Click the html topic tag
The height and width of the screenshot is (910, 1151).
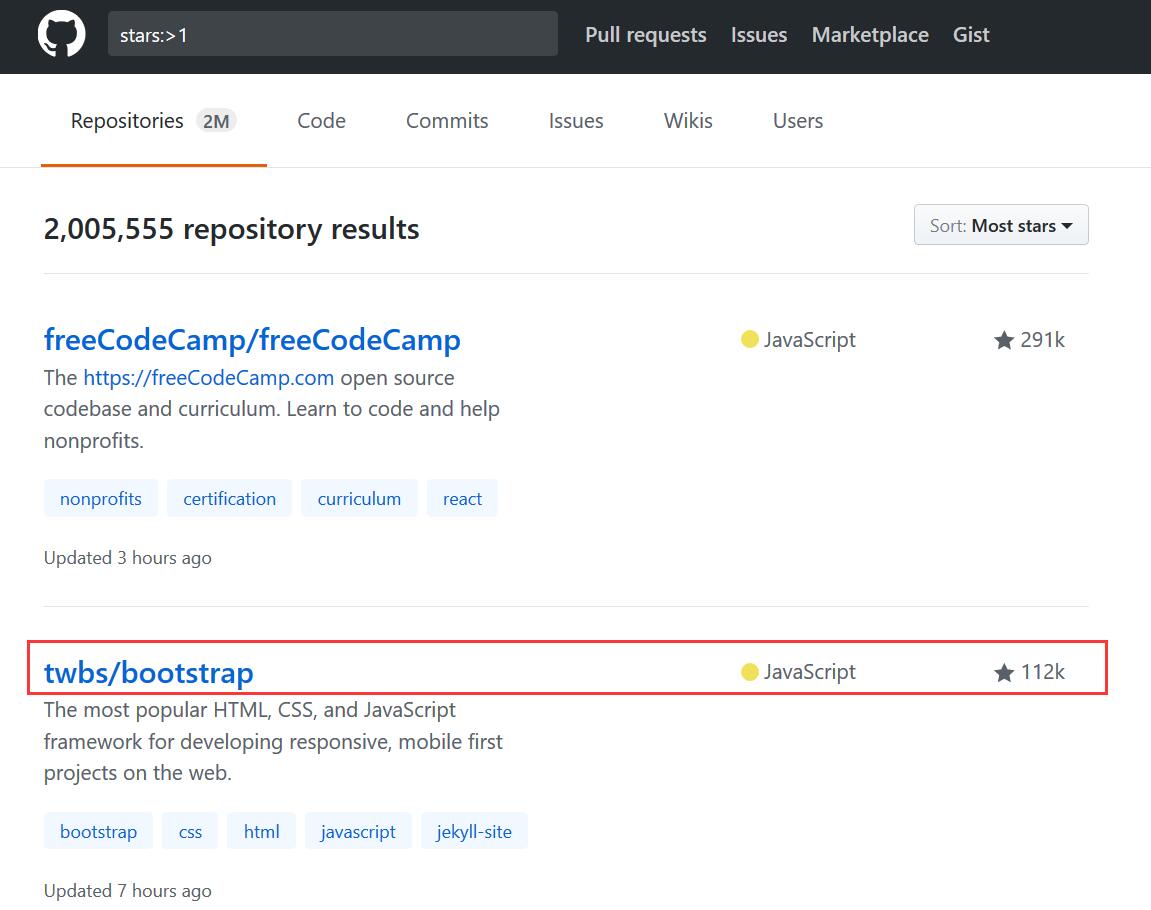tap(261, 831)
